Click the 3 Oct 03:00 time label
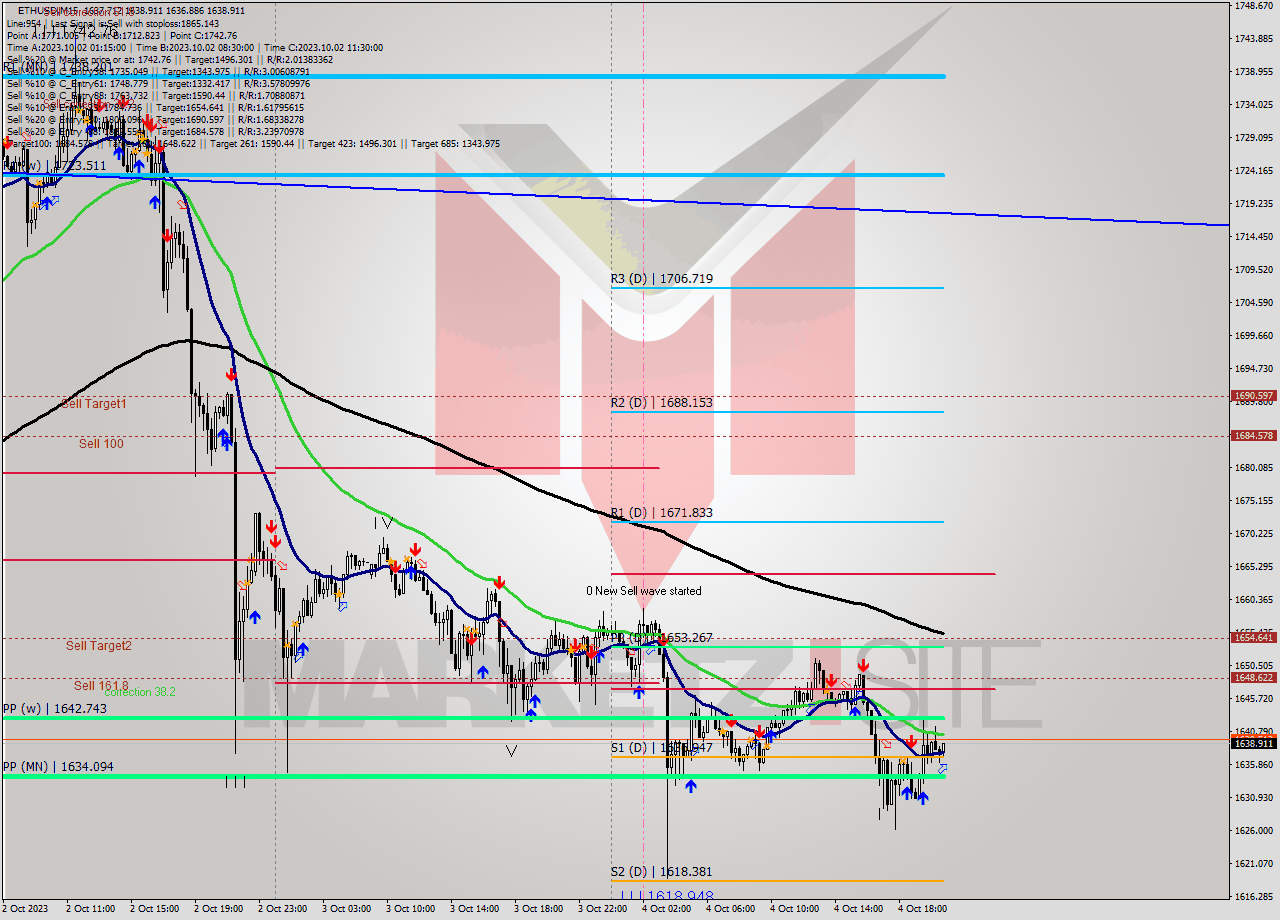This screenshot has height=920, width=1280. 347,909
